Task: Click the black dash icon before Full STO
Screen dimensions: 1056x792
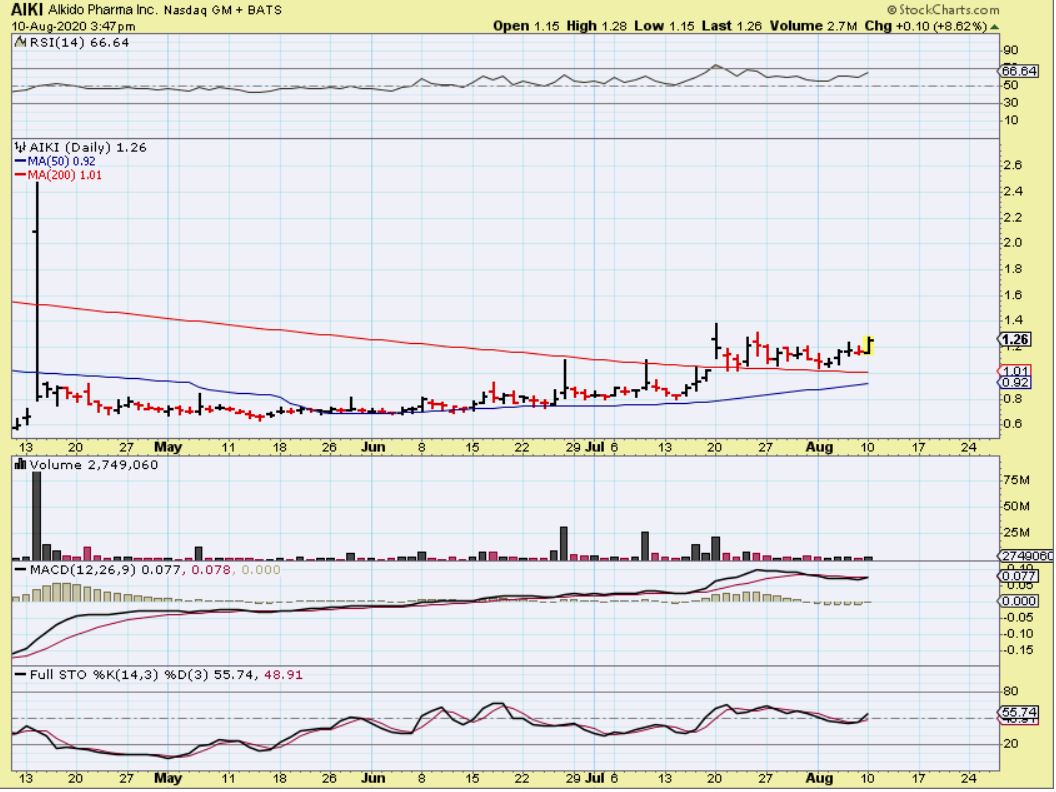Action: tap(20, 675)
